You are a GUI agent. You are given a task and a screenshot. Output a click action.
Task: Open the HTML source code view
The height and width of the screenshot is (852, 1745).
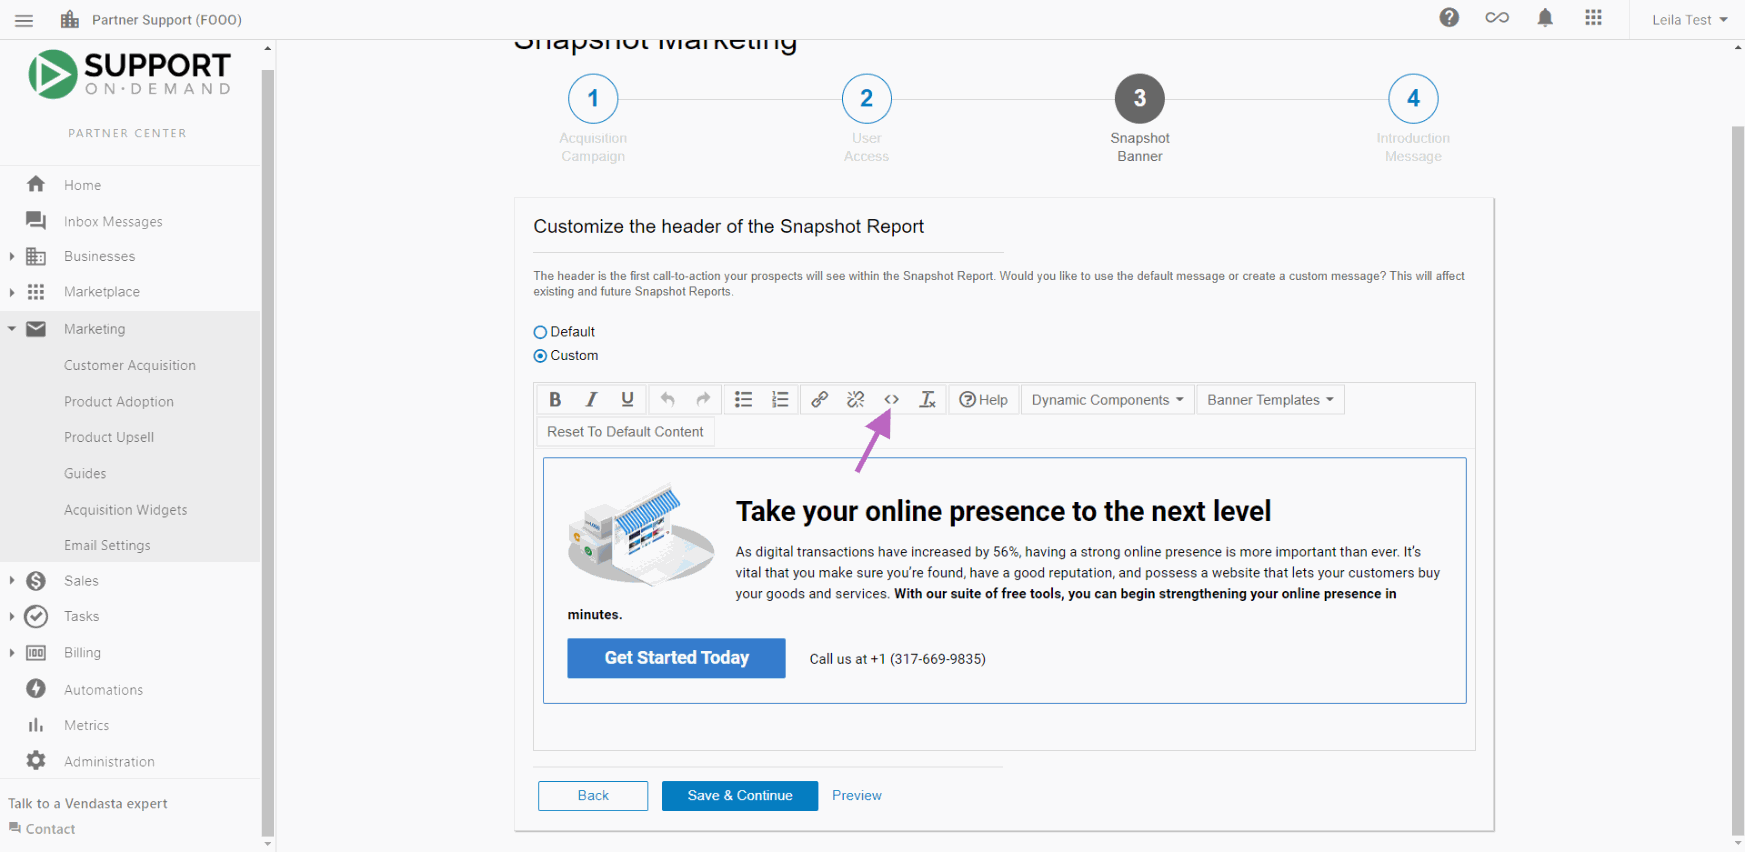point(891,399)
